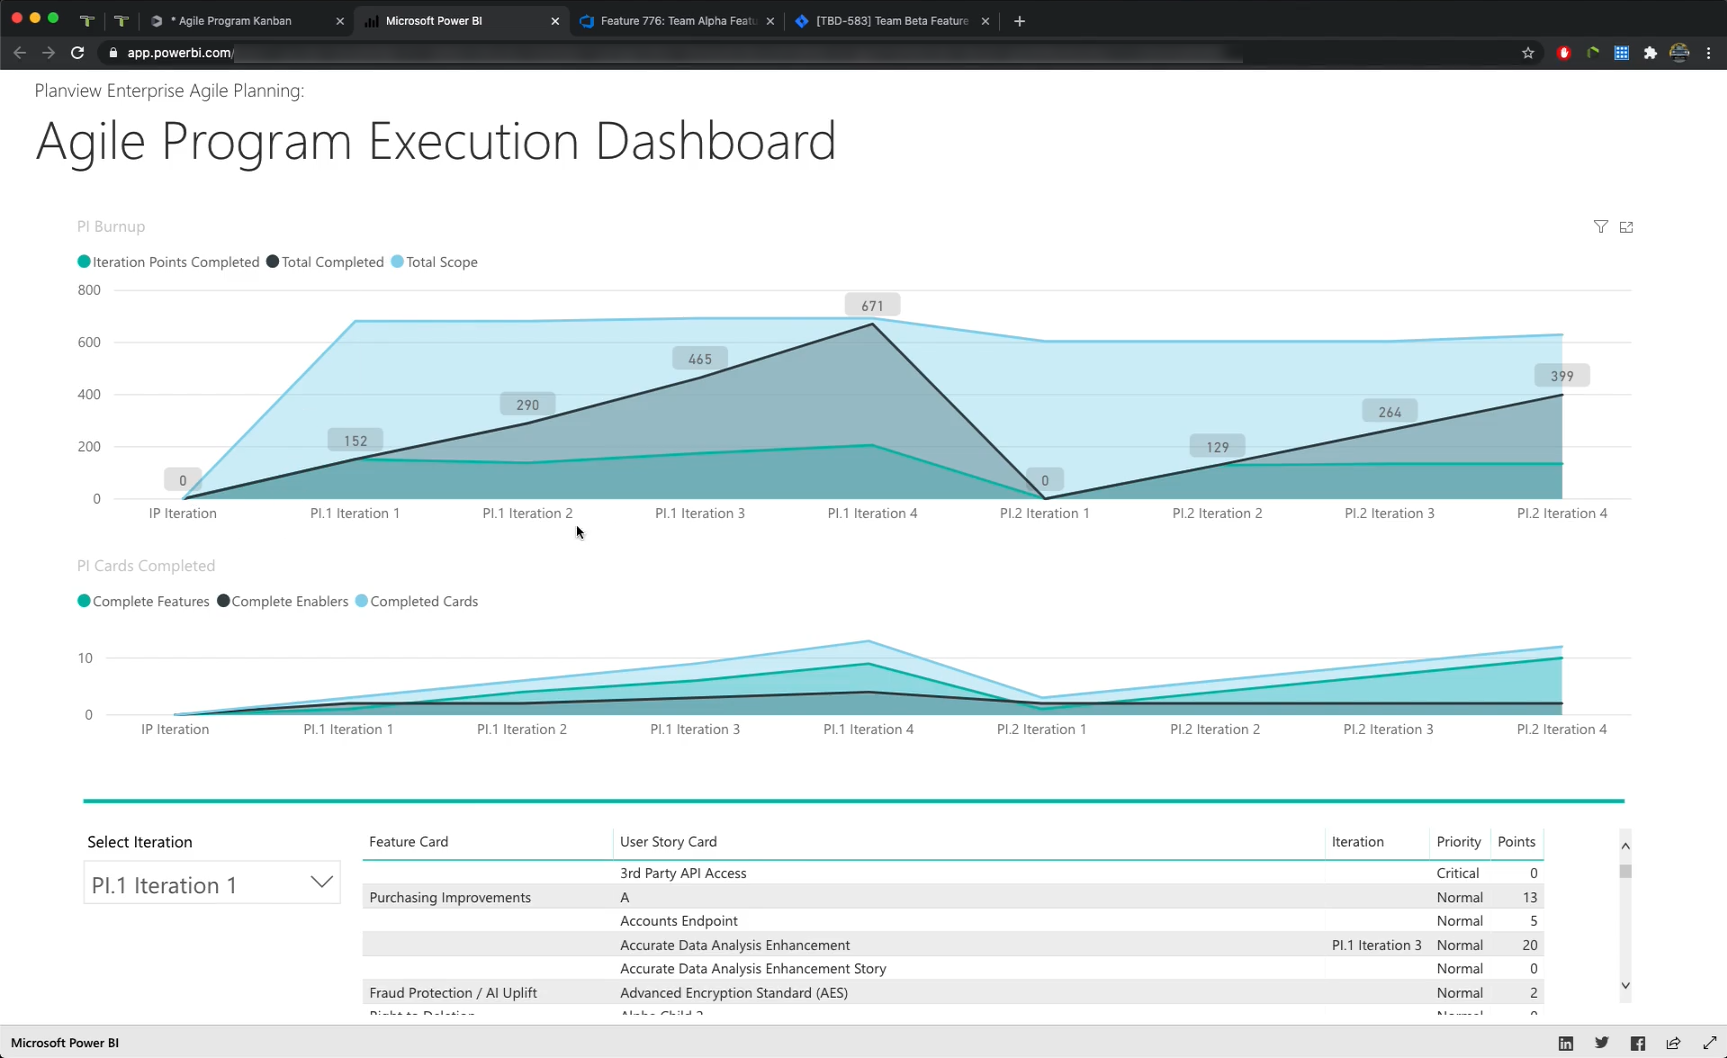
Task: Toggle Completed Cards legend series
Action: tap(417, 601)
